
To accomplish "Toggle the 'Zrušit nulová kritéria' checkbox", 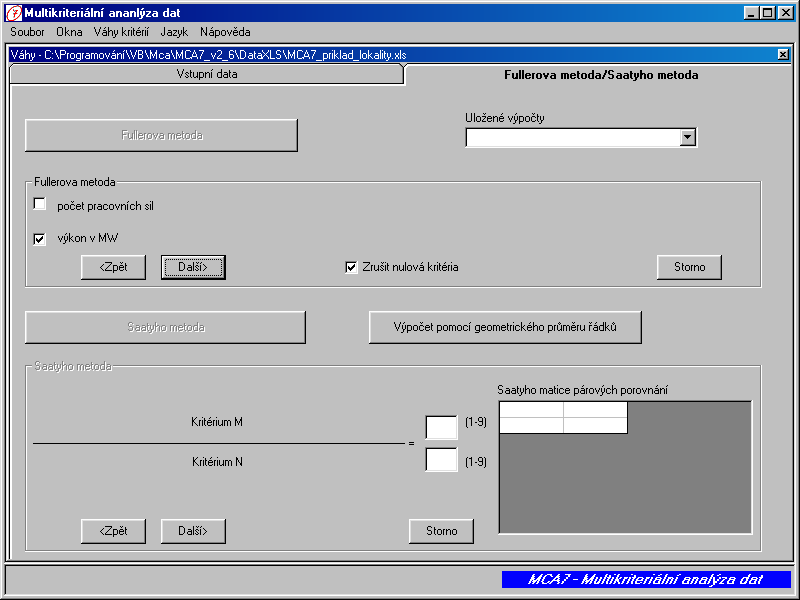I will click(x=351, y=267).
